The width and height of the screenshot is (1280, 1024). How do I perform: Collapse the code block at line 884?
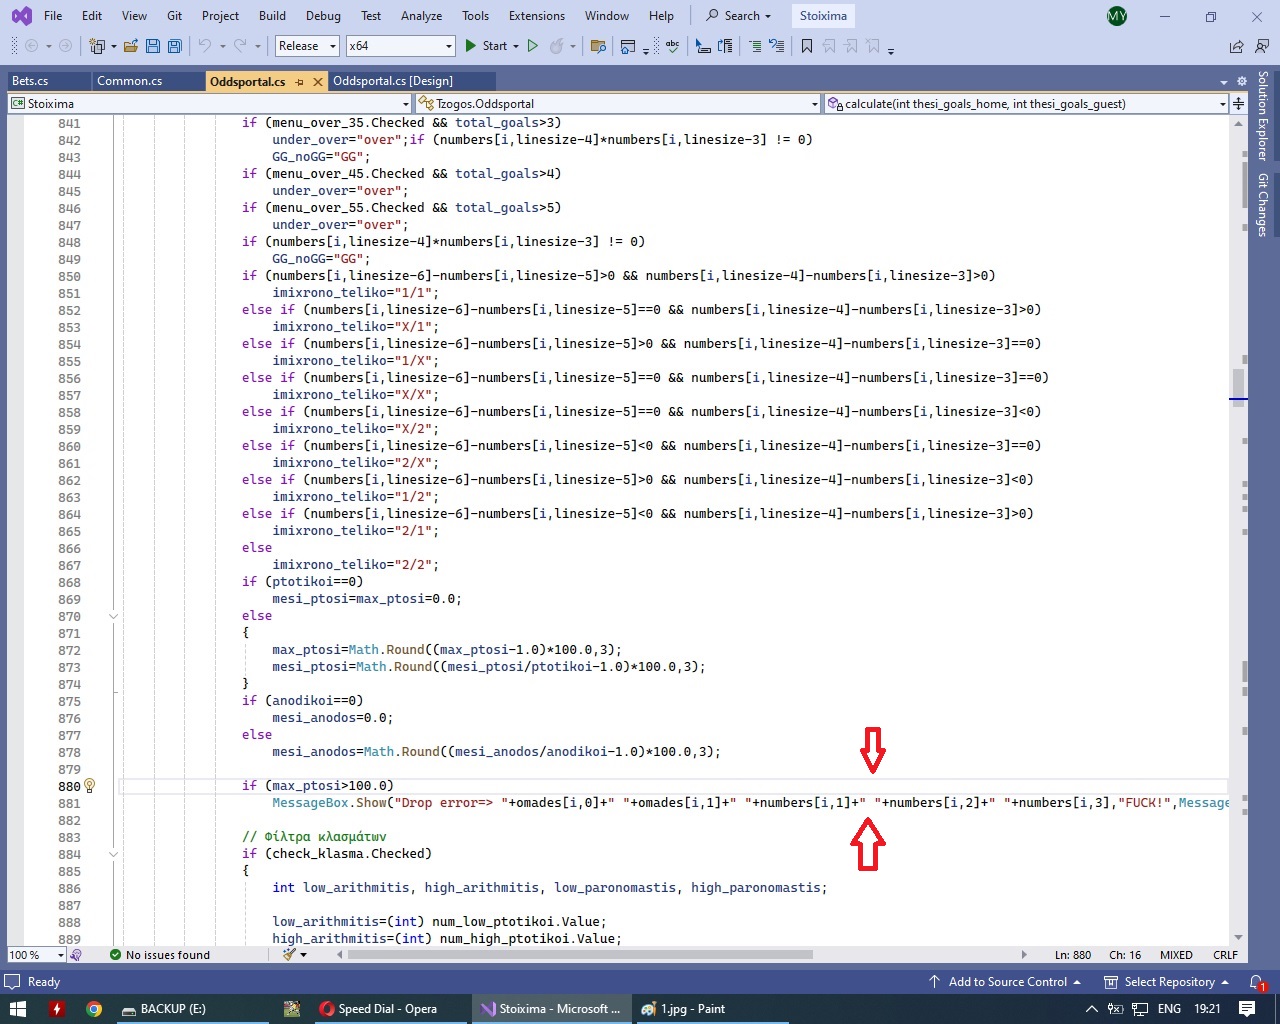click(x=113, y=854)
